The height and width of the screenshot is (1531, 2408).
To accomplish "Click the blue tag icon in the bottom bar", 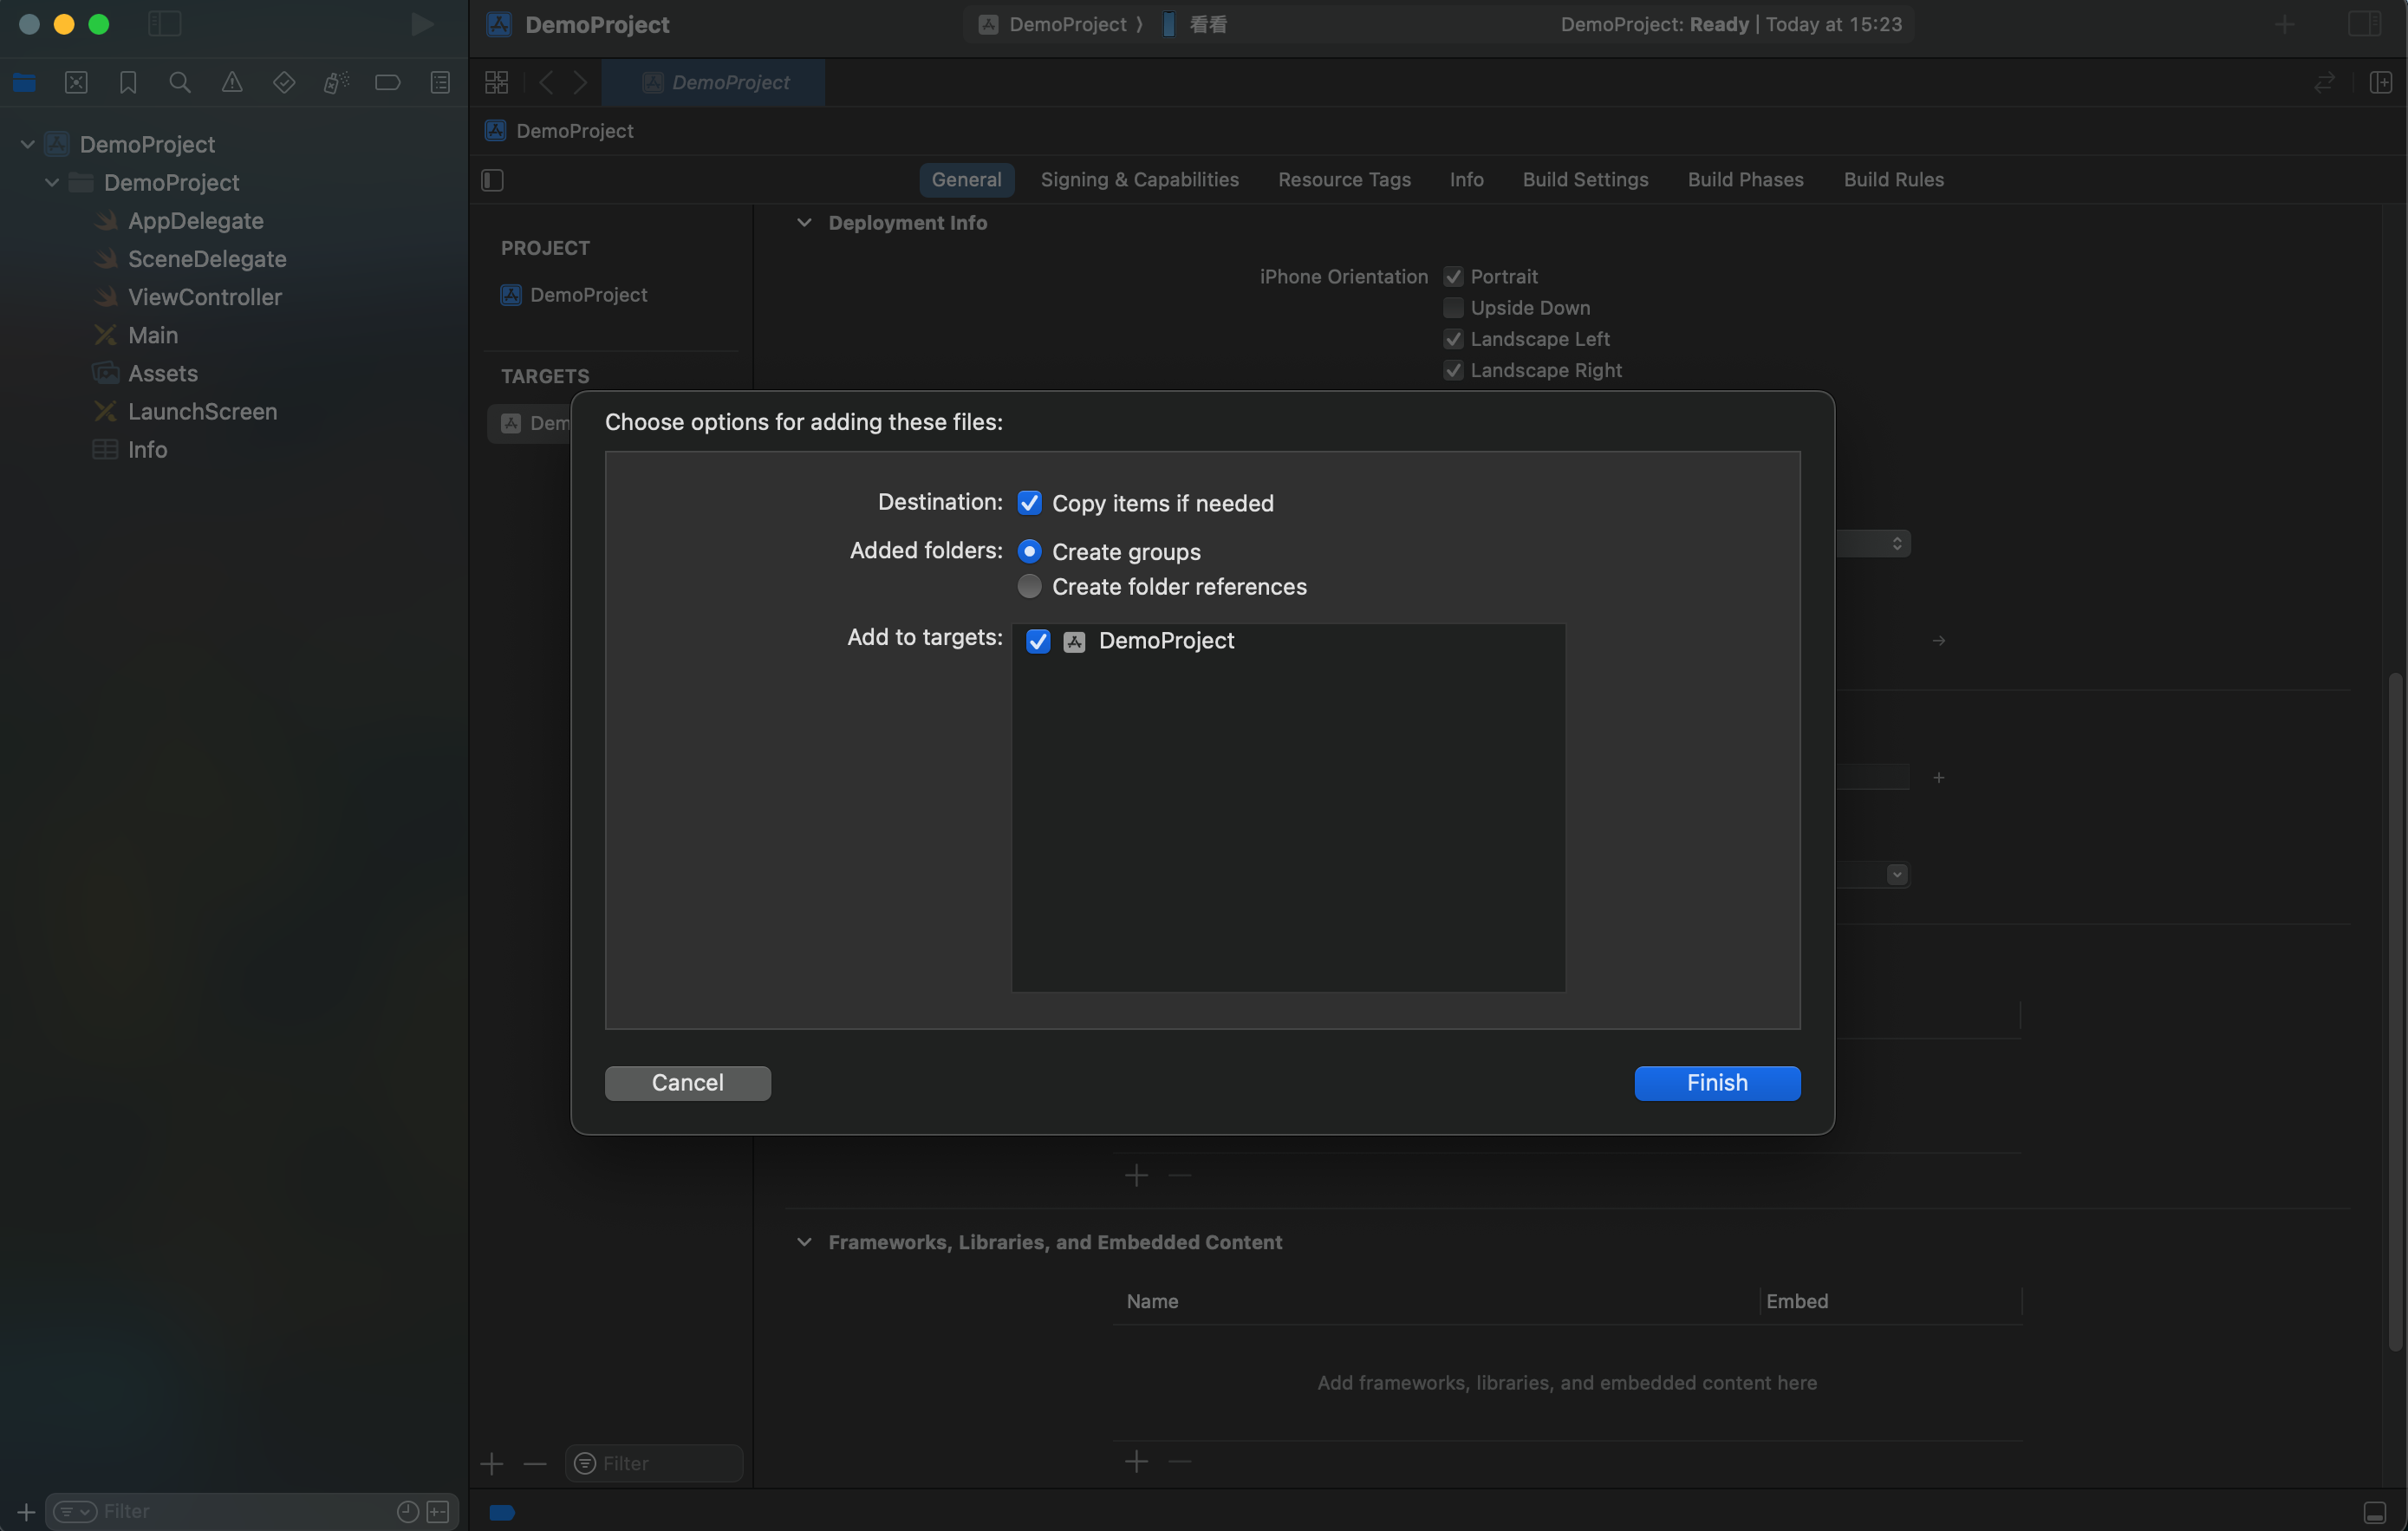I will tap(502, 1513).
